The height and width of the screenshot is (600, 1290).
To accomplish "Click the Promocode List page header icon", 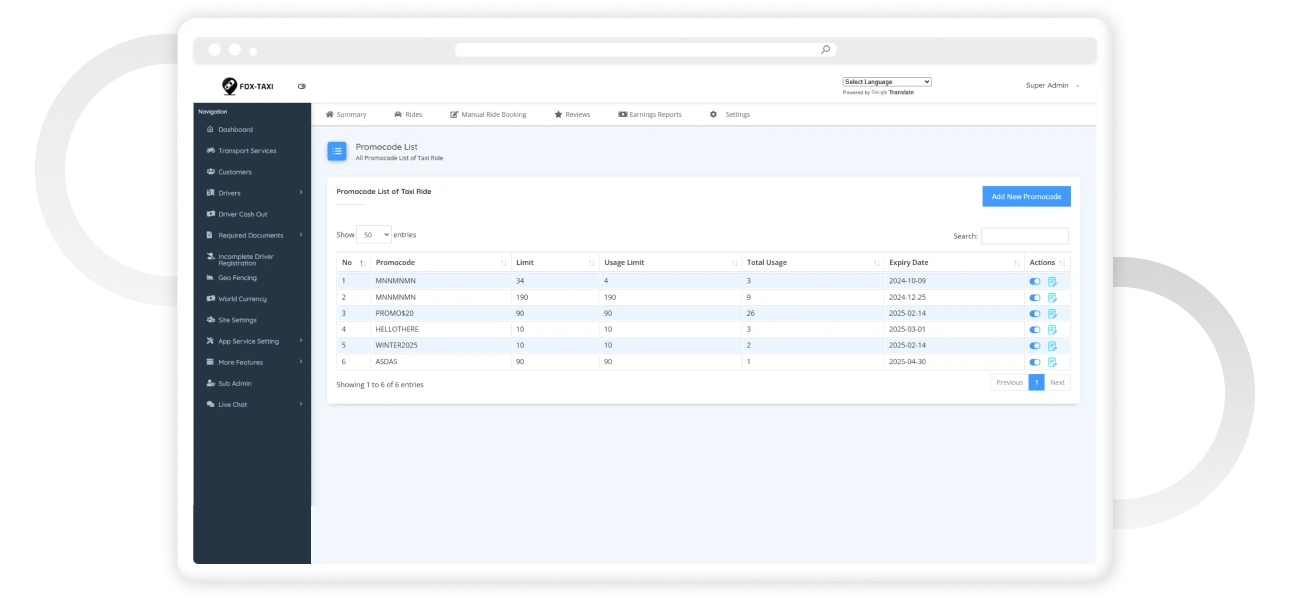I will [x=337, y=151].
